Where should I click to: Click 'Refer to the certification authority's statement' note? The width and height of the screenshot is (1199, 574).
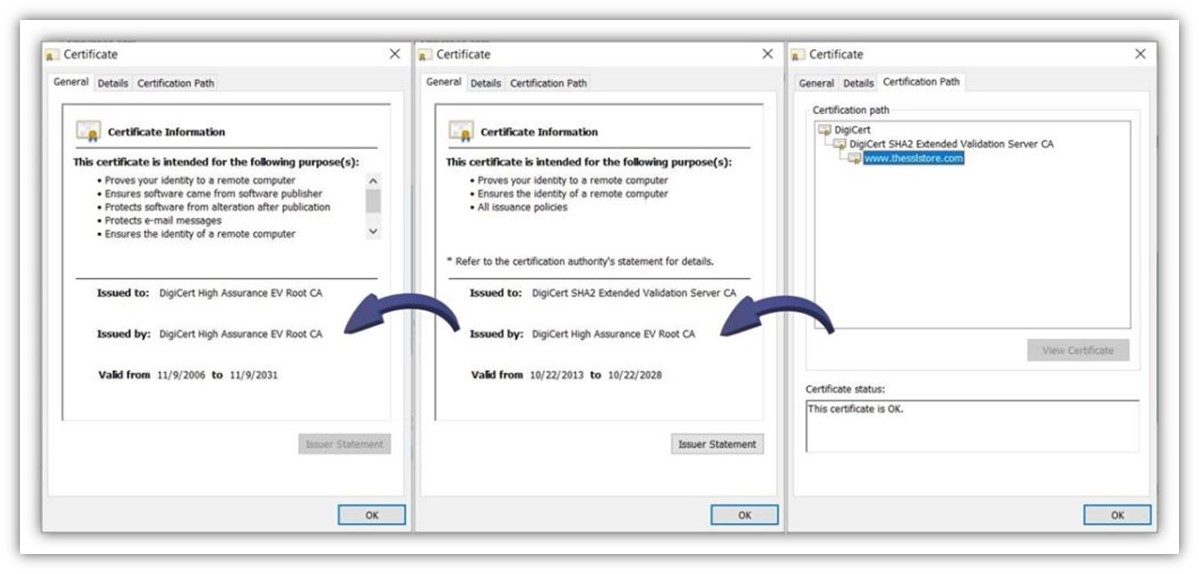click(580, 261)
